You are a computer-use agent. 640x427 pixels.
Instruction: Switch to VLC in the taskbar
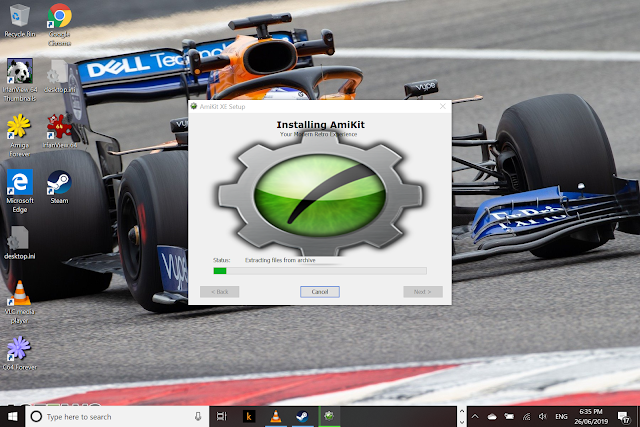(x=276, y=416)
